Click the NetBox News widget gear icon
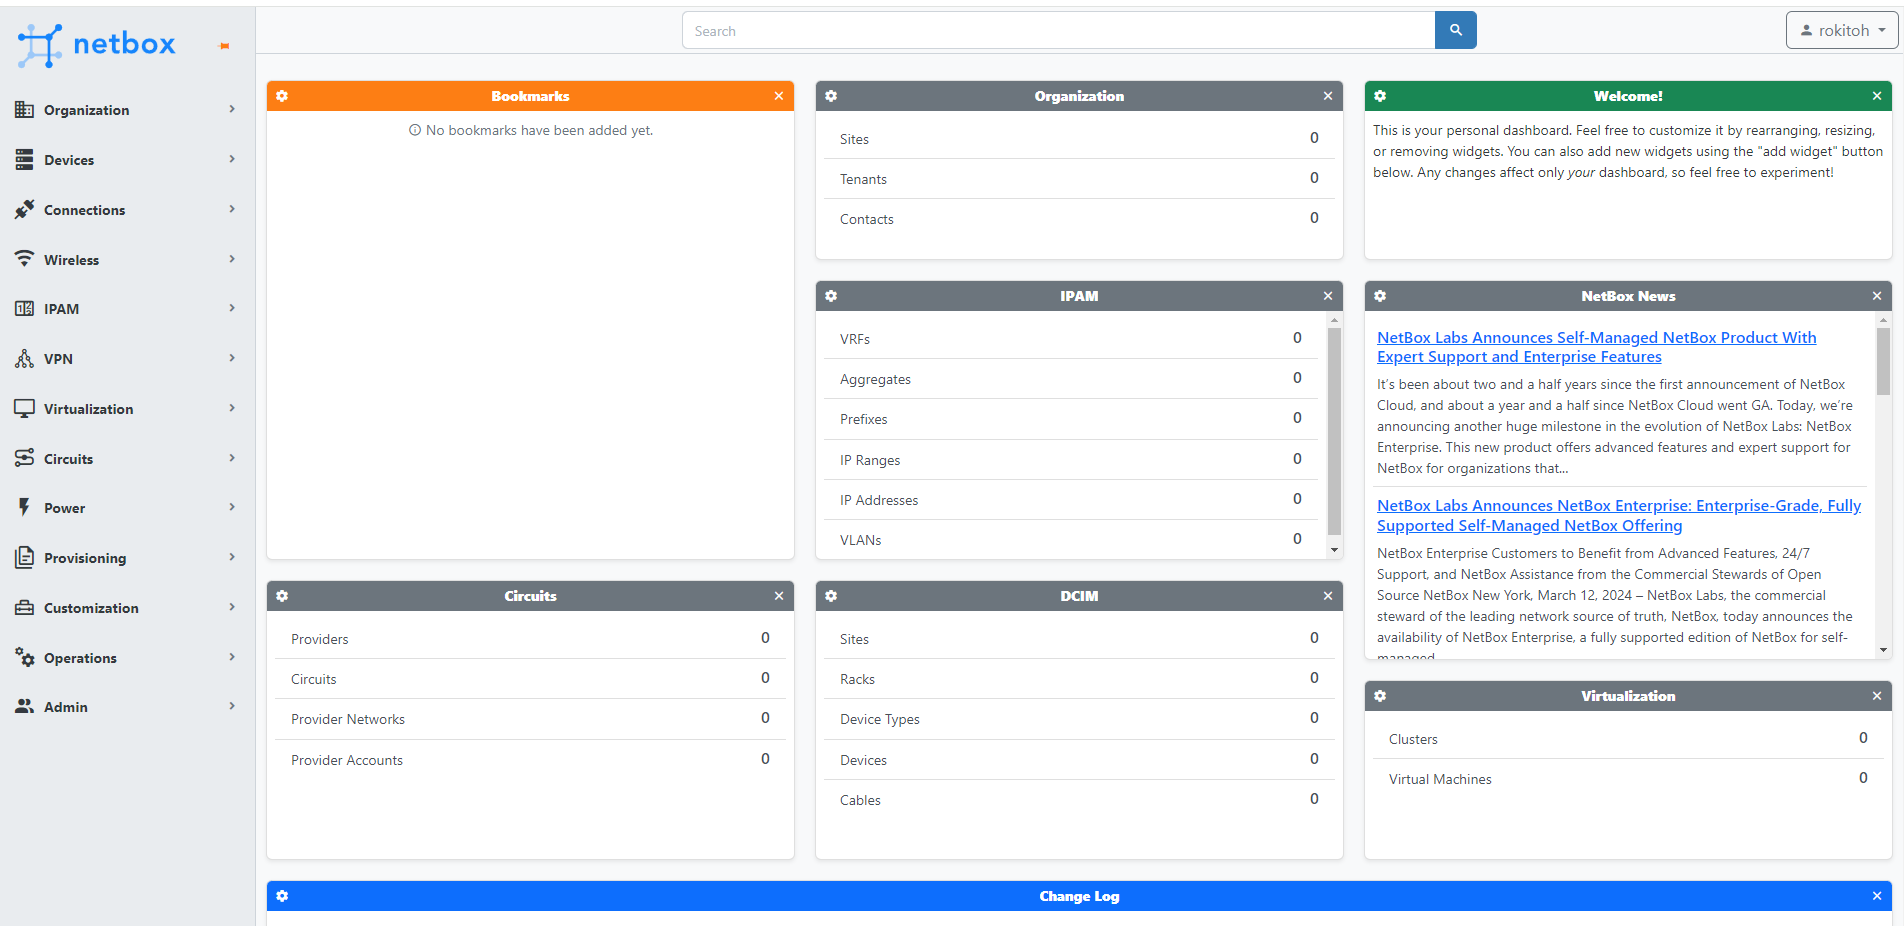The height and width of the screenshot is (926, 1904). click(1380, 296)
